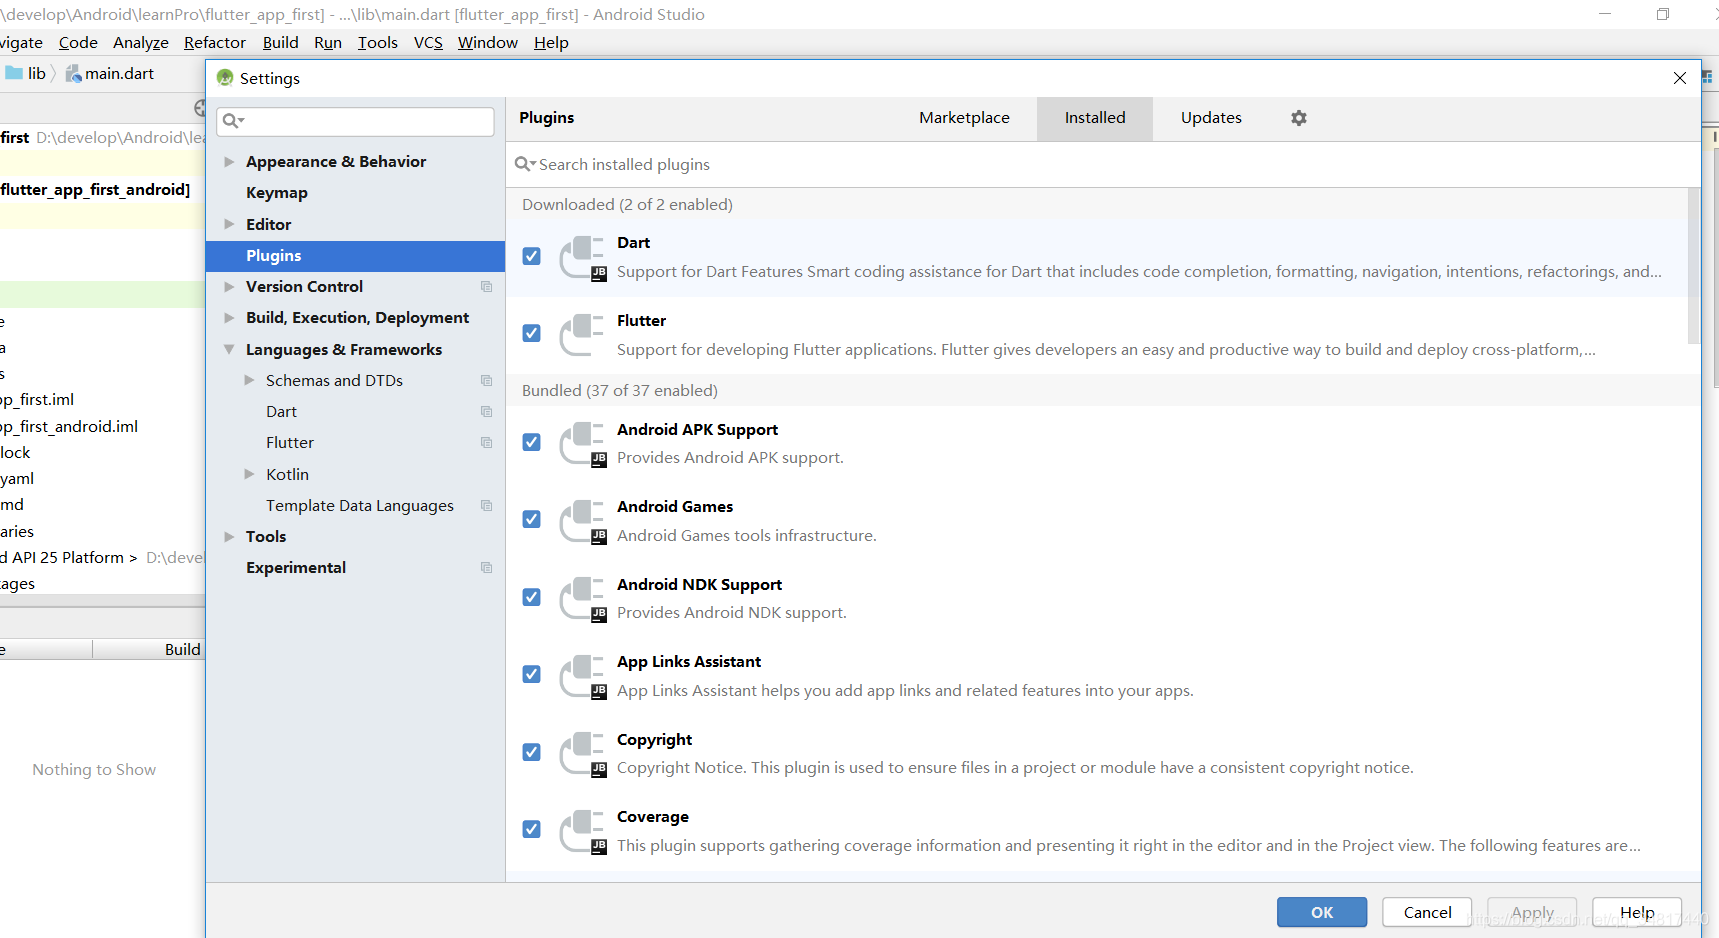The image size is (1719, 938).
Task: Click the Apply button
Action: [x=1532, y=912]
